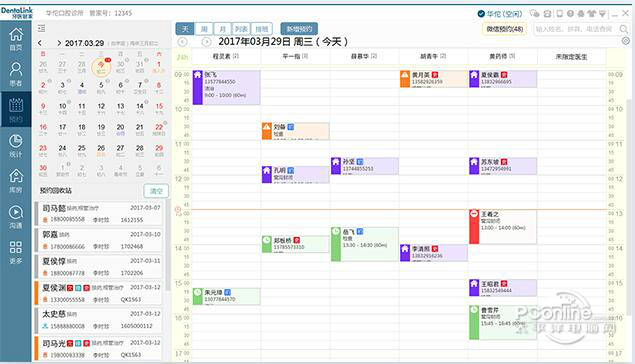Open the skin shirt icon in title bar

tap(592, 13)
